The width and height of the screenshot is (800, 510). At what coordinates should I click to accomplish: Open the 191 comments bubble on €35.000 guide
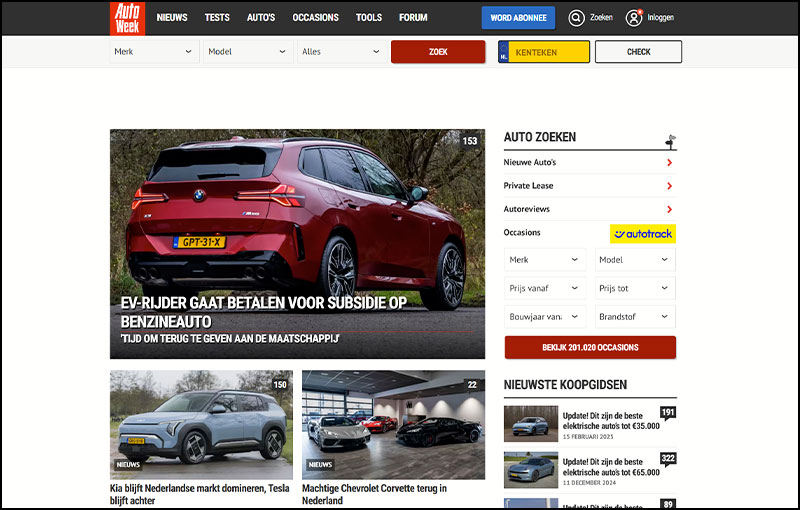point(668,413)
